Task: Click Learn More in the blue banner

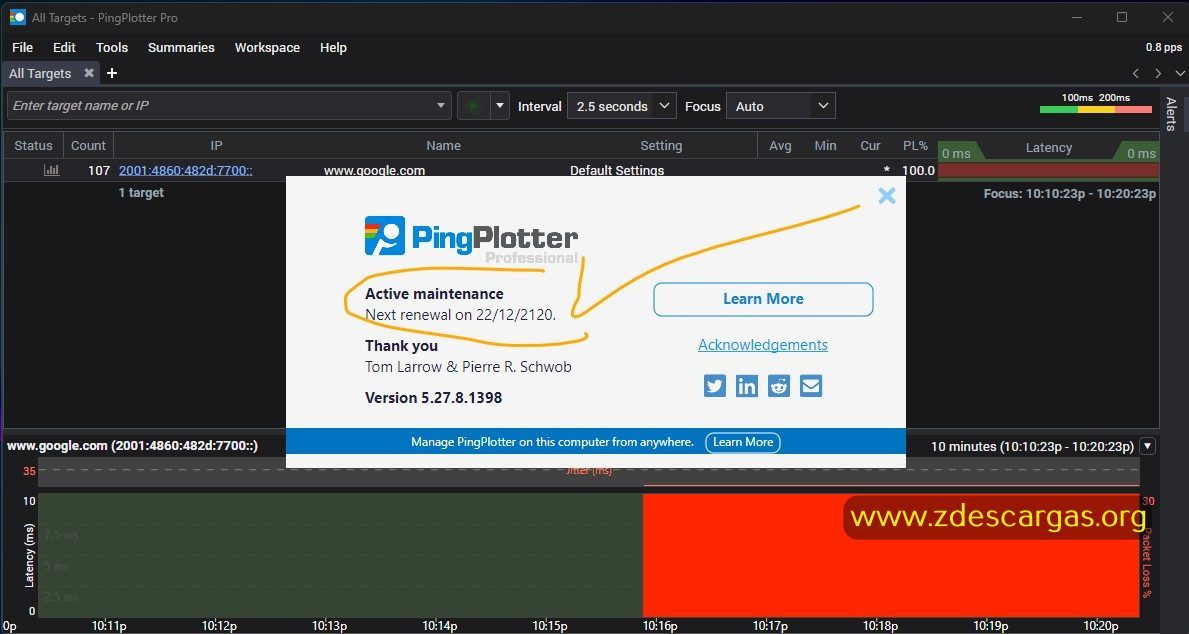Action: click(x=742, y=442)
